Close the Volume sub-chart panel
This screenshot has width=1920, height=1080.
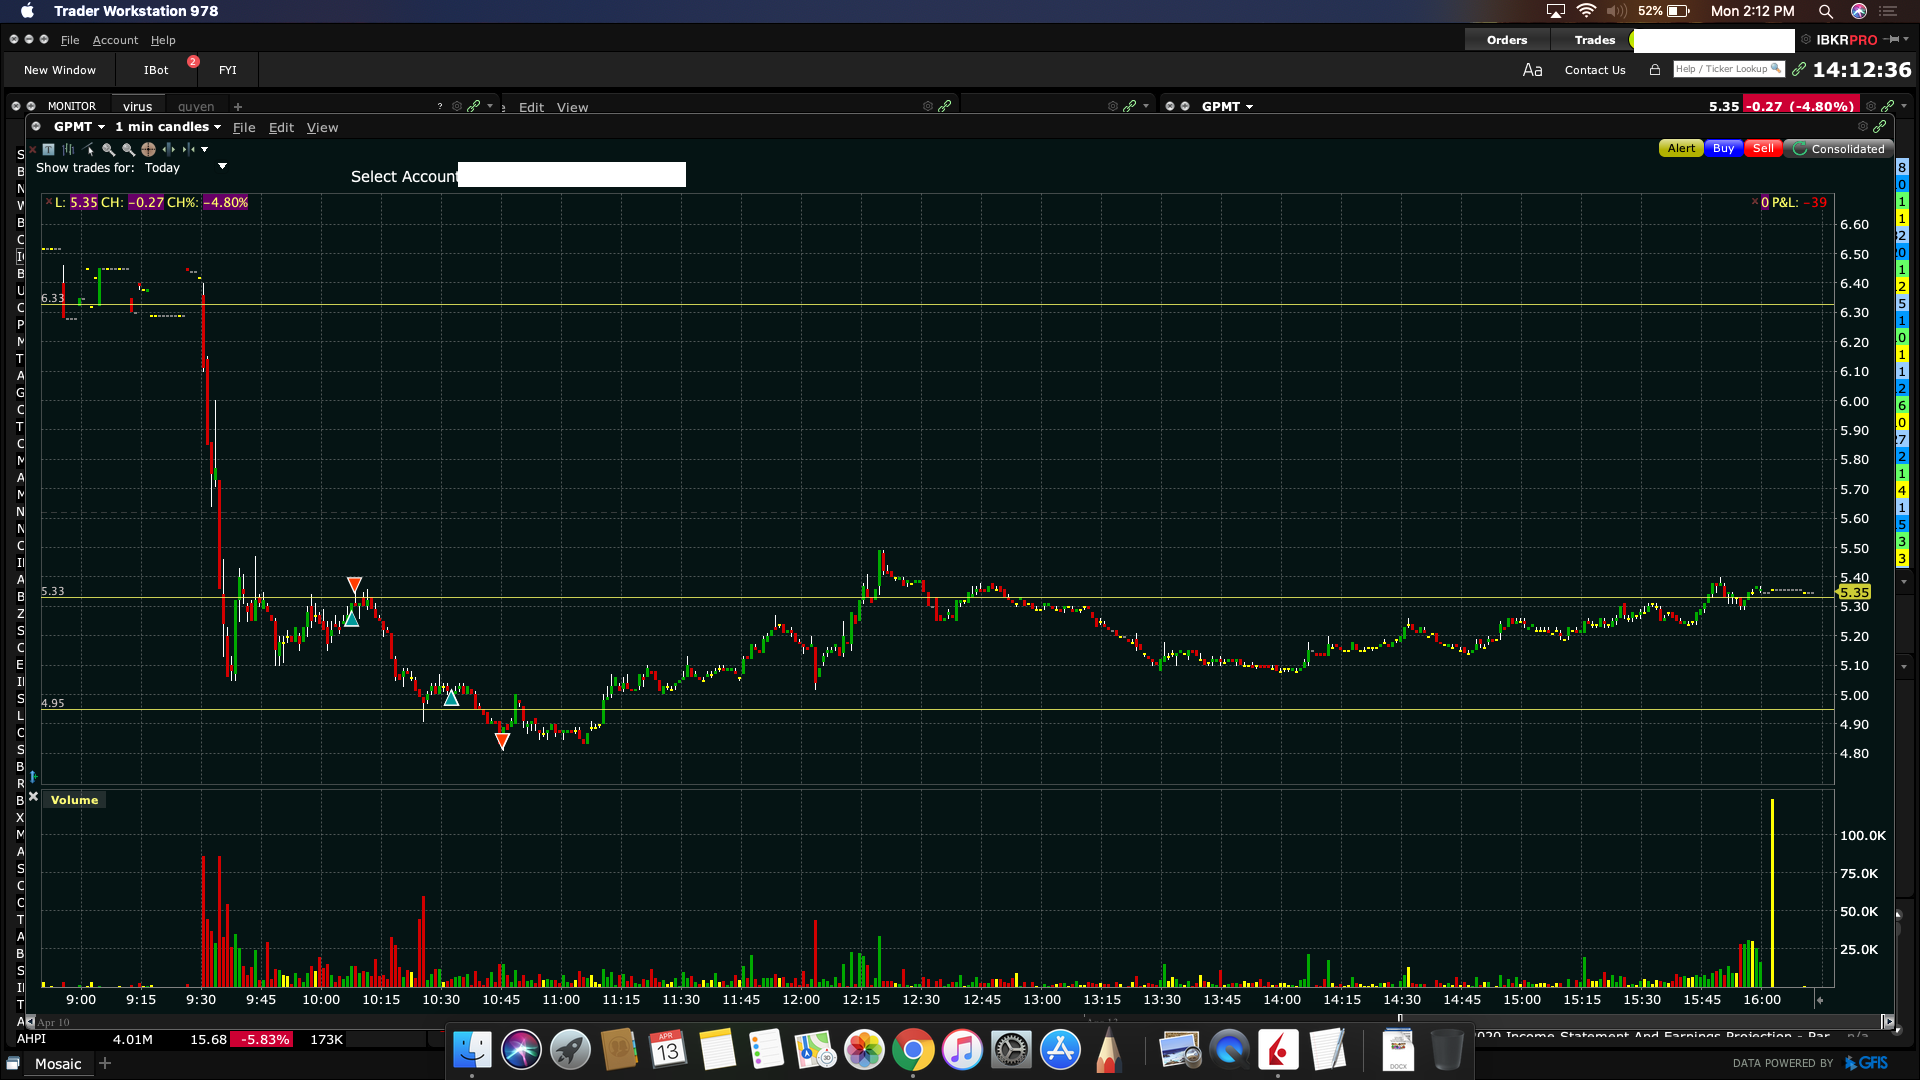pyautogui.click(x=33, y=797)
